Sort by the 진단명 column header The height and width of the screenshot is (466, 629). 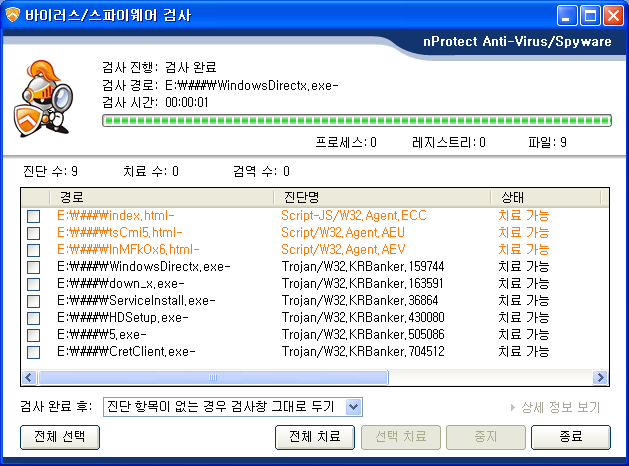pyautogui.click(x=382, y=197)
